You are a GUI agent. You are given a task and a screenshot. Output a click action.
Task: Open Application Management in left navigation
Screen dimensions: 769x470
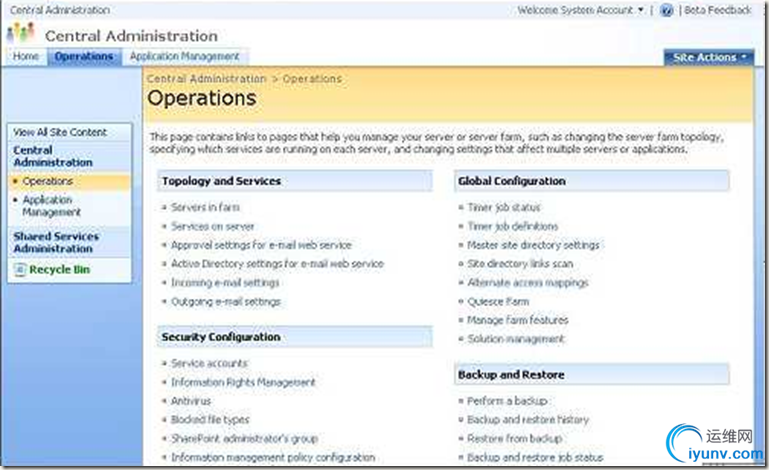point(51,206)
